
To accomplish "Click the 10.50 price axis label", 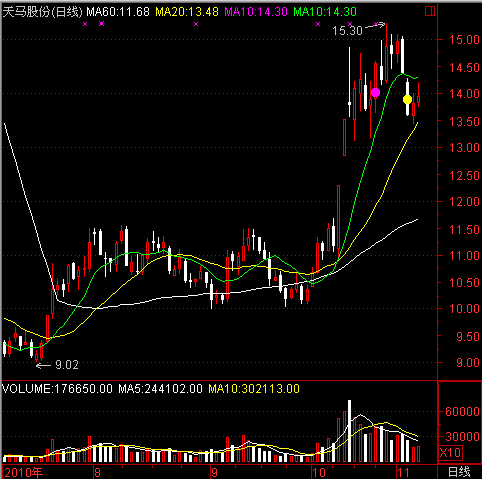I will 464,283.
